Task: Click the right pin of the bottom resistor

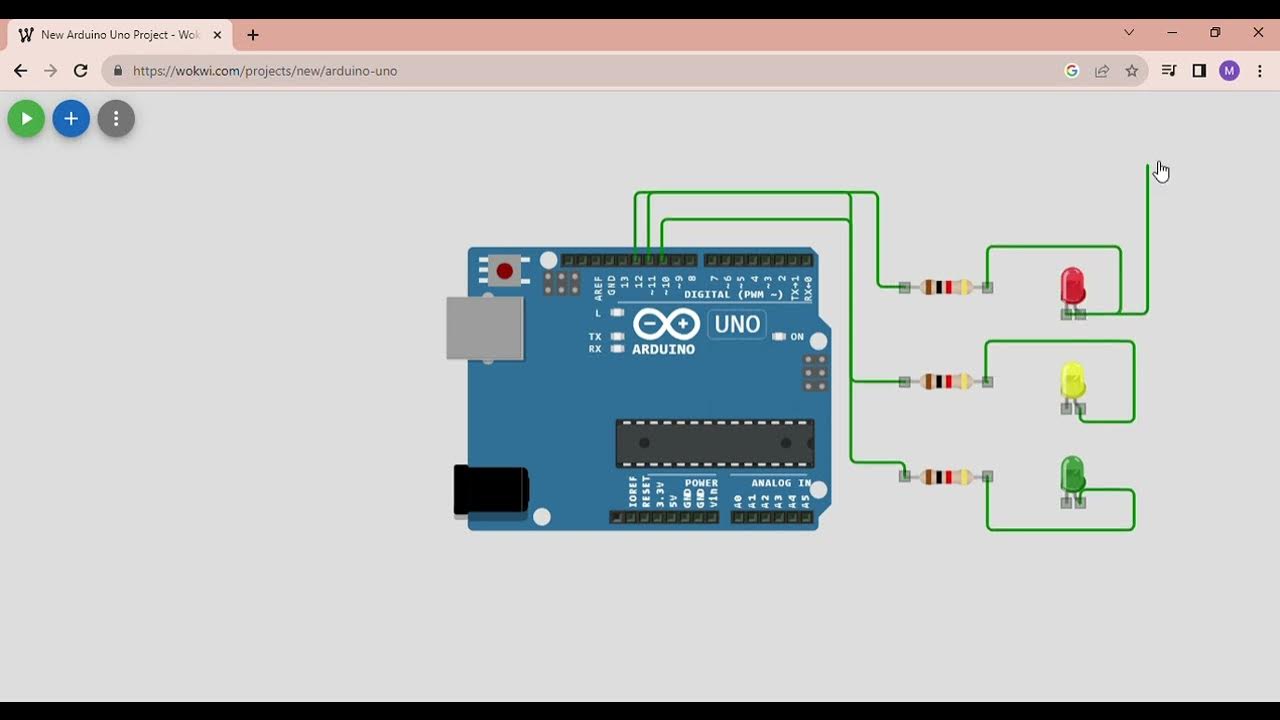Action: [987, 476]
